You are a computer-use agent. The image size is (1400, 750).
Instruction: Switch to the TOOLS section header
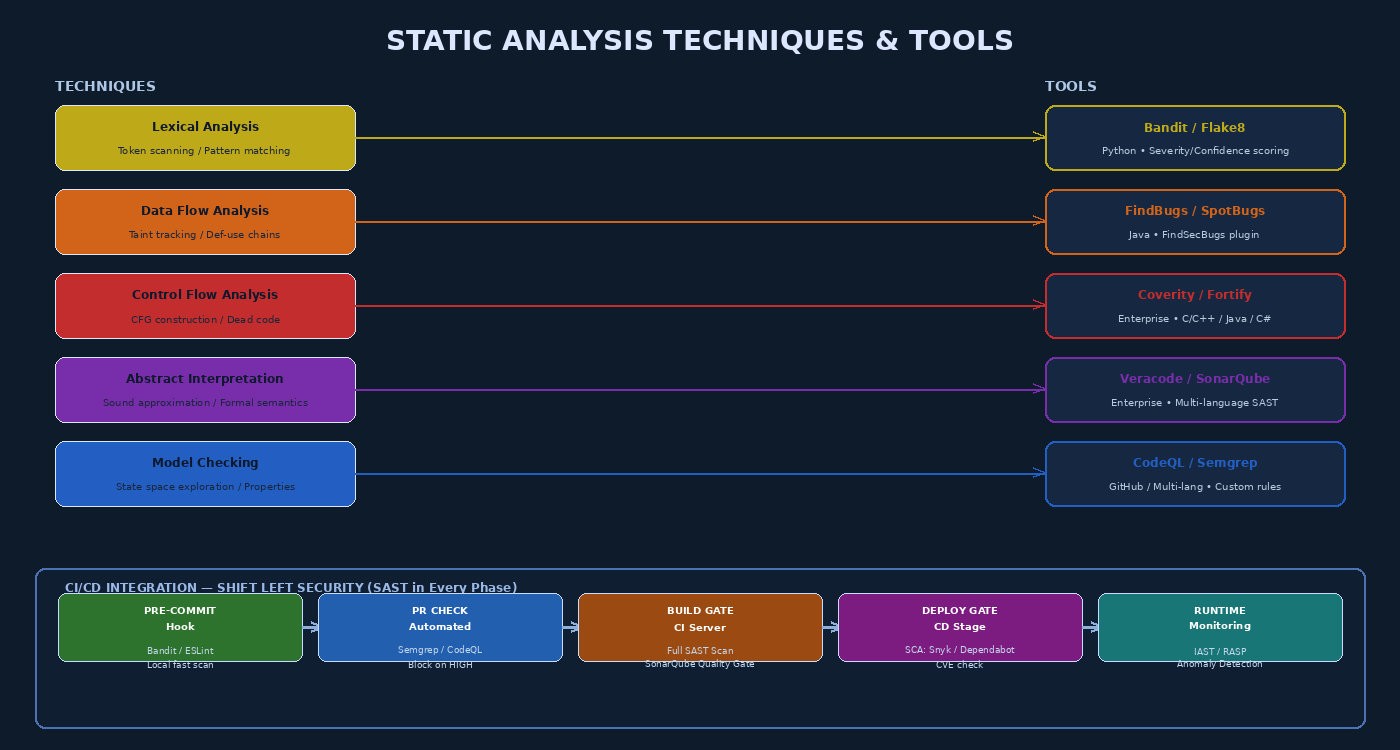click(1070, 86)
